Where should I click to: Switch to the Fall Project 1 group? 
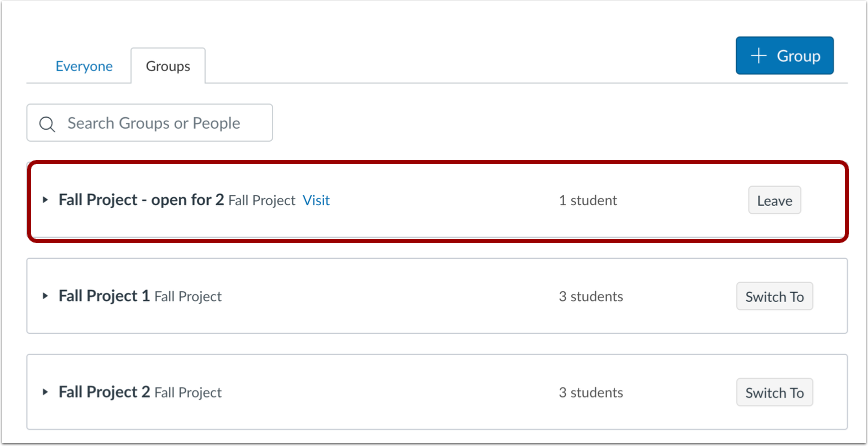pos(774,296)
